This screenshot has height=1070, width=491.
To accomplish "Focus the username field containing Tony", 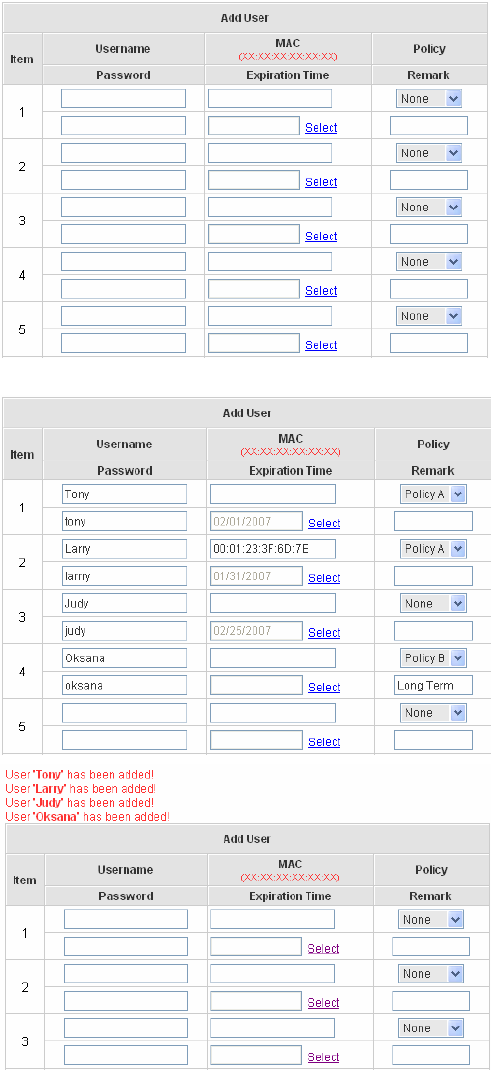I will [x=124, y=494].
